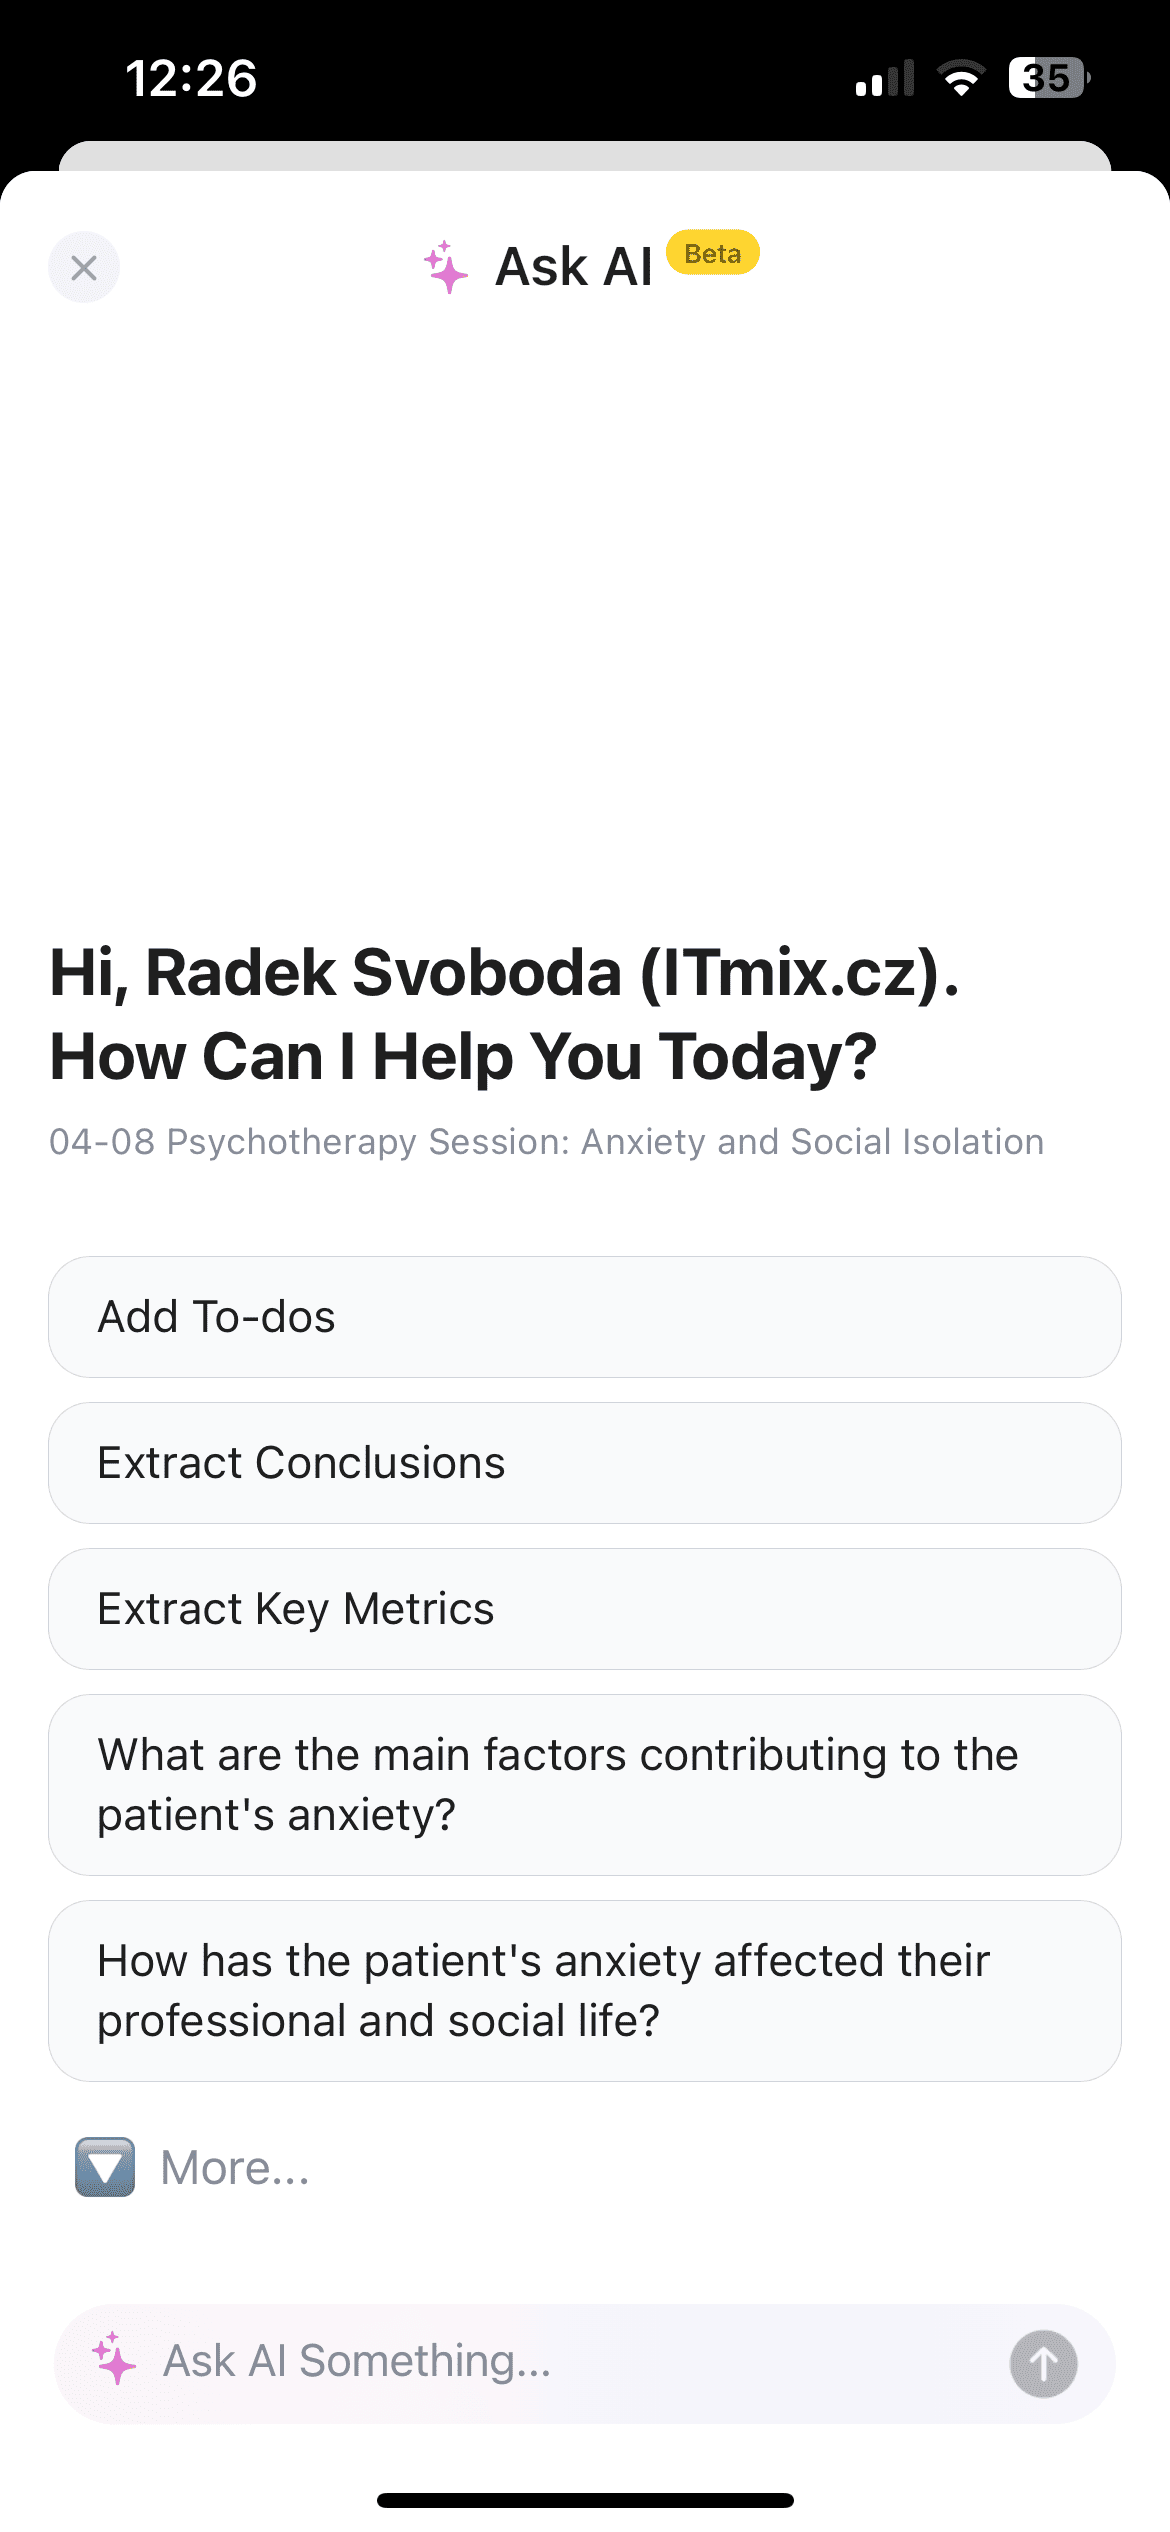Tap the 12:26 clock in status bar
This screenshot has height=2532, width=1170.
click(x=191, y=78)
